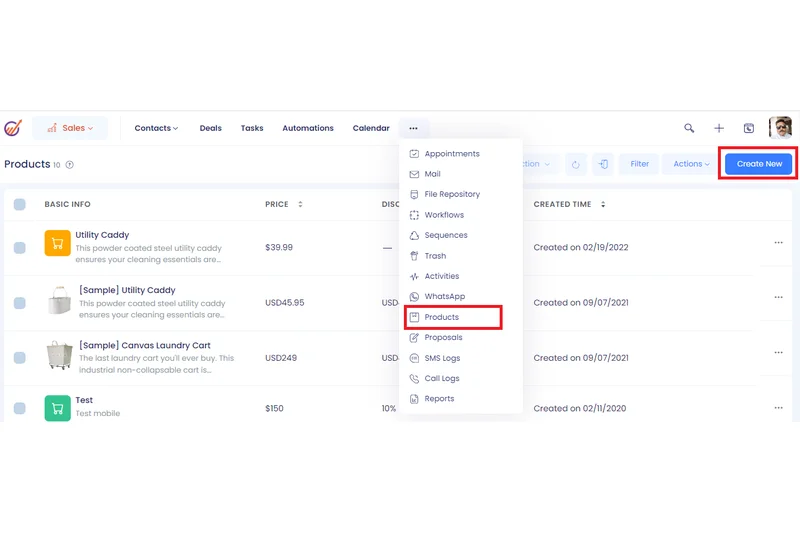Click the import icon beside Filter
Image resolution: width=800 pixels, height=533 pixels.
coord(603,164)
